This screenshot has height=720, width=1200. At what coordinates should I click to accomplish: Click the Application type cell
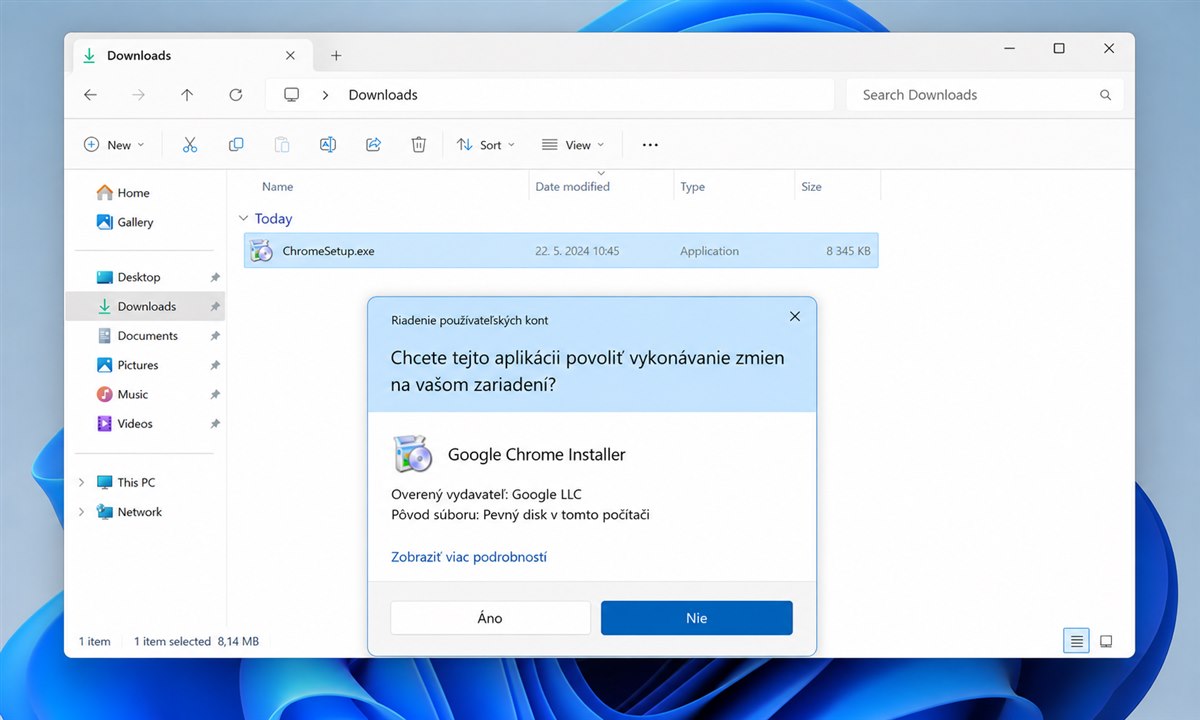pyautogui.click(x=709, y=251)
